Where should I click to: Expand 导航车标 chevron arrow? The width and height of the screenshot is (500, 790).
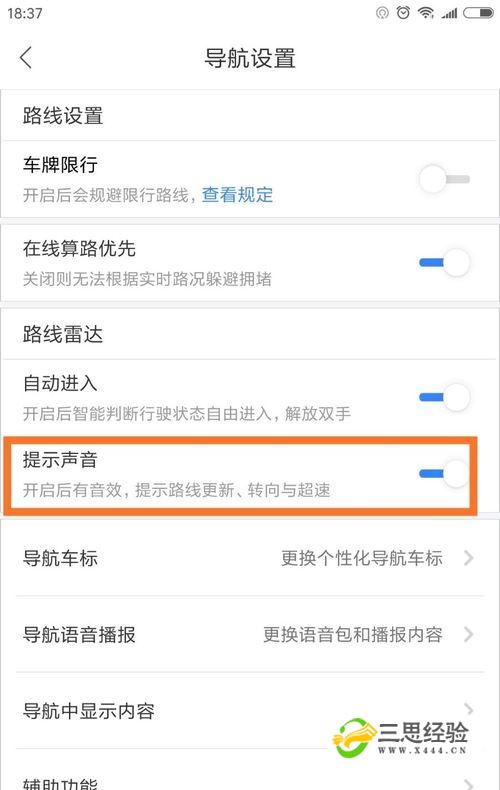469,558
